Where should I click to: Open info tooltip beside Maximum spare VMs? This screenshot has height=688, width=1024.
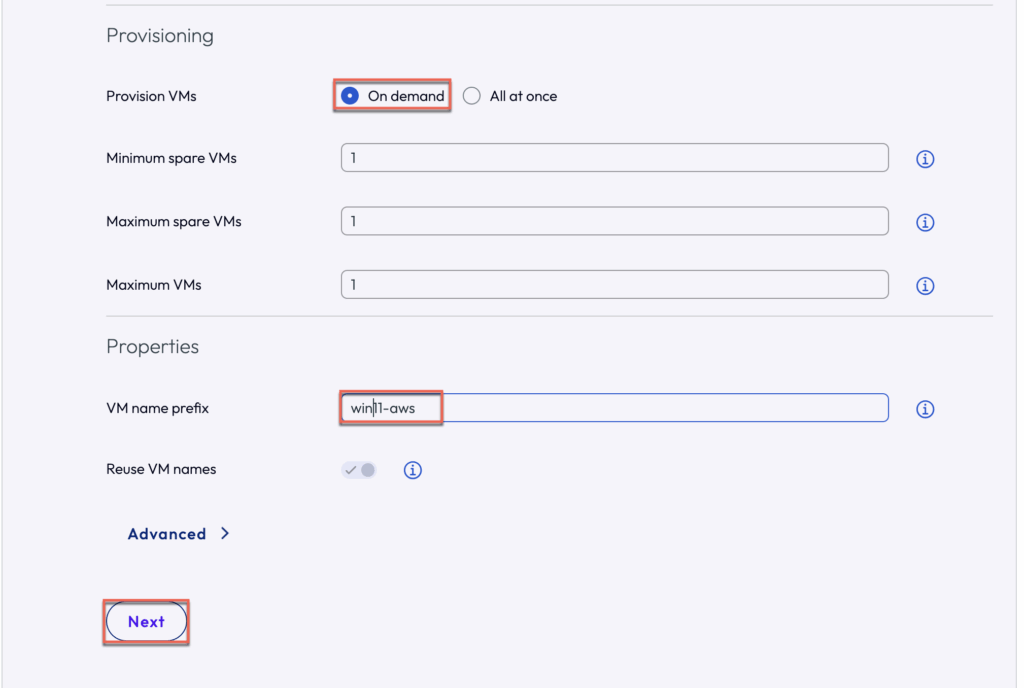925,222
